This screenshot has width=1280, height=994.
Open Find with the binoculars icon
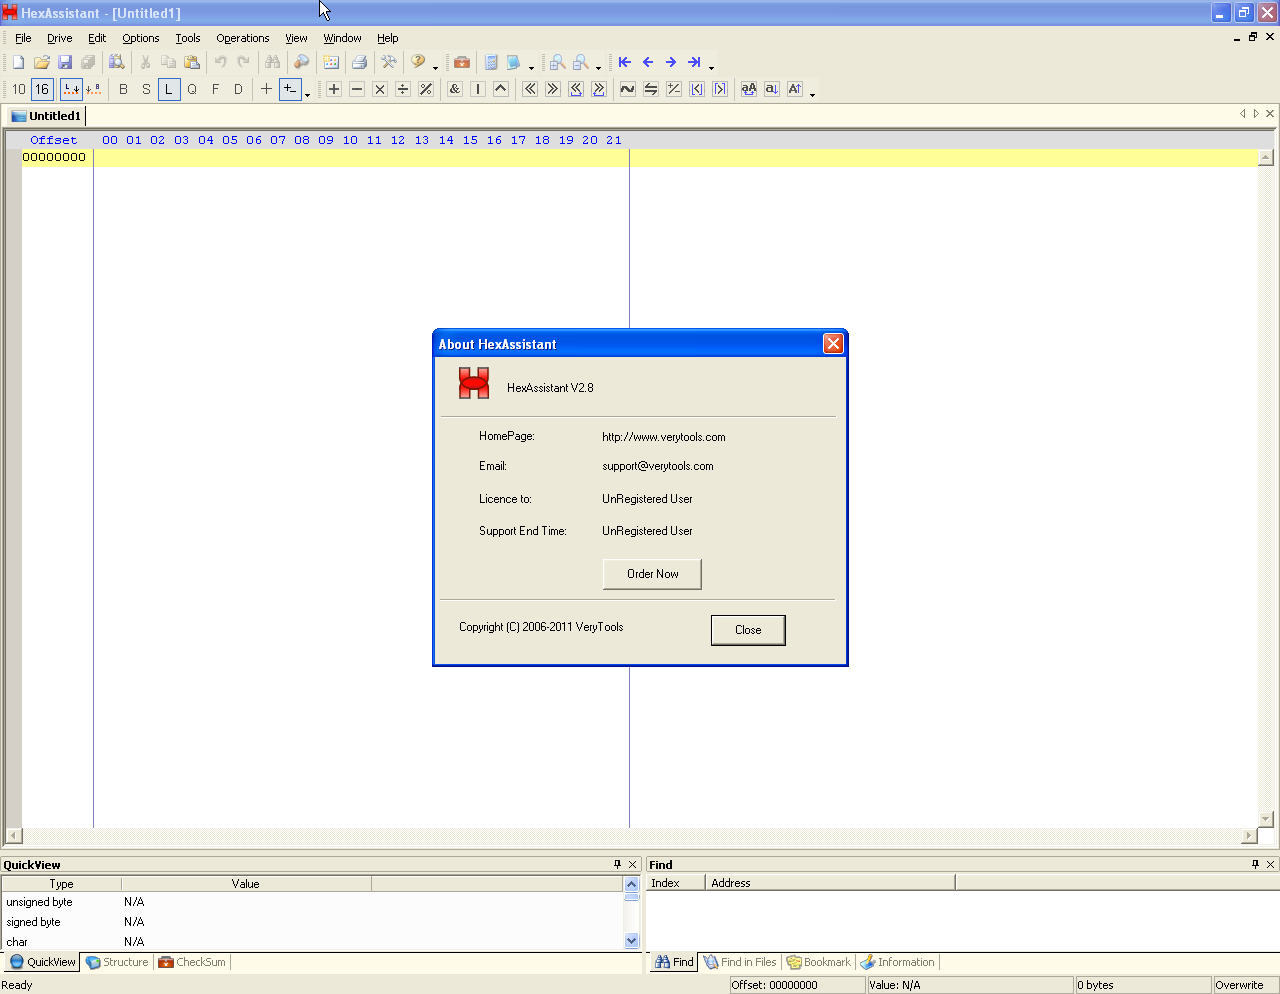point(272,62)
